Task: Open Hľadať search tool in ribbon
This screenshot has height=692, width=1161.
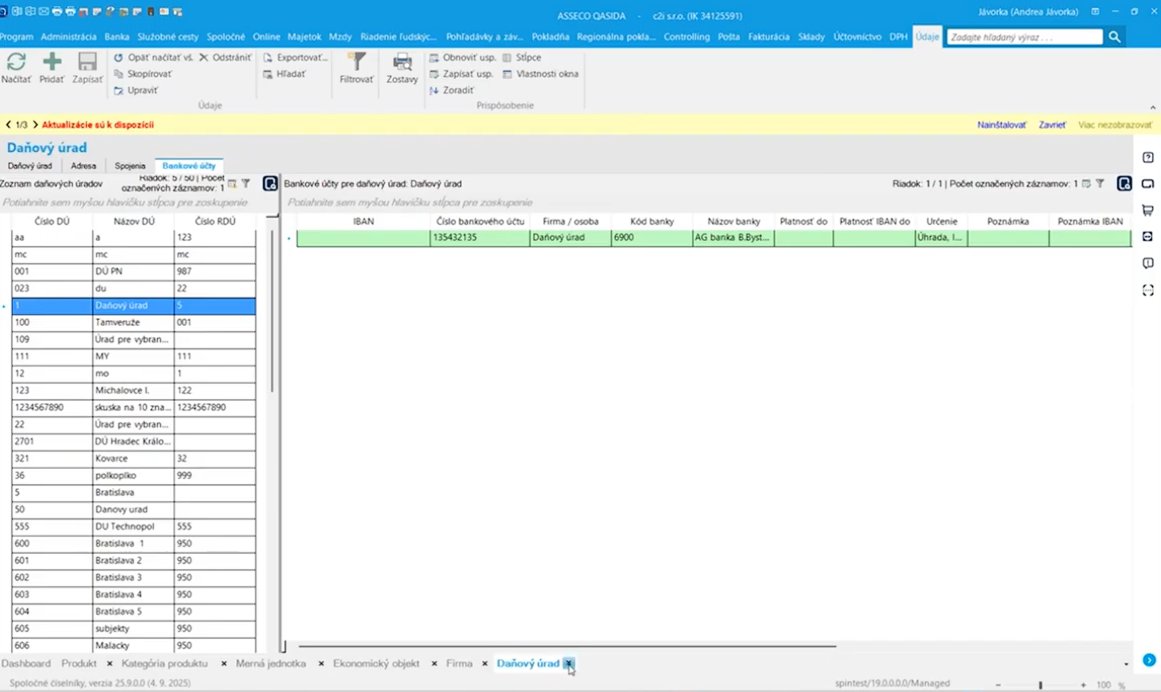Action: coord(284,73)
